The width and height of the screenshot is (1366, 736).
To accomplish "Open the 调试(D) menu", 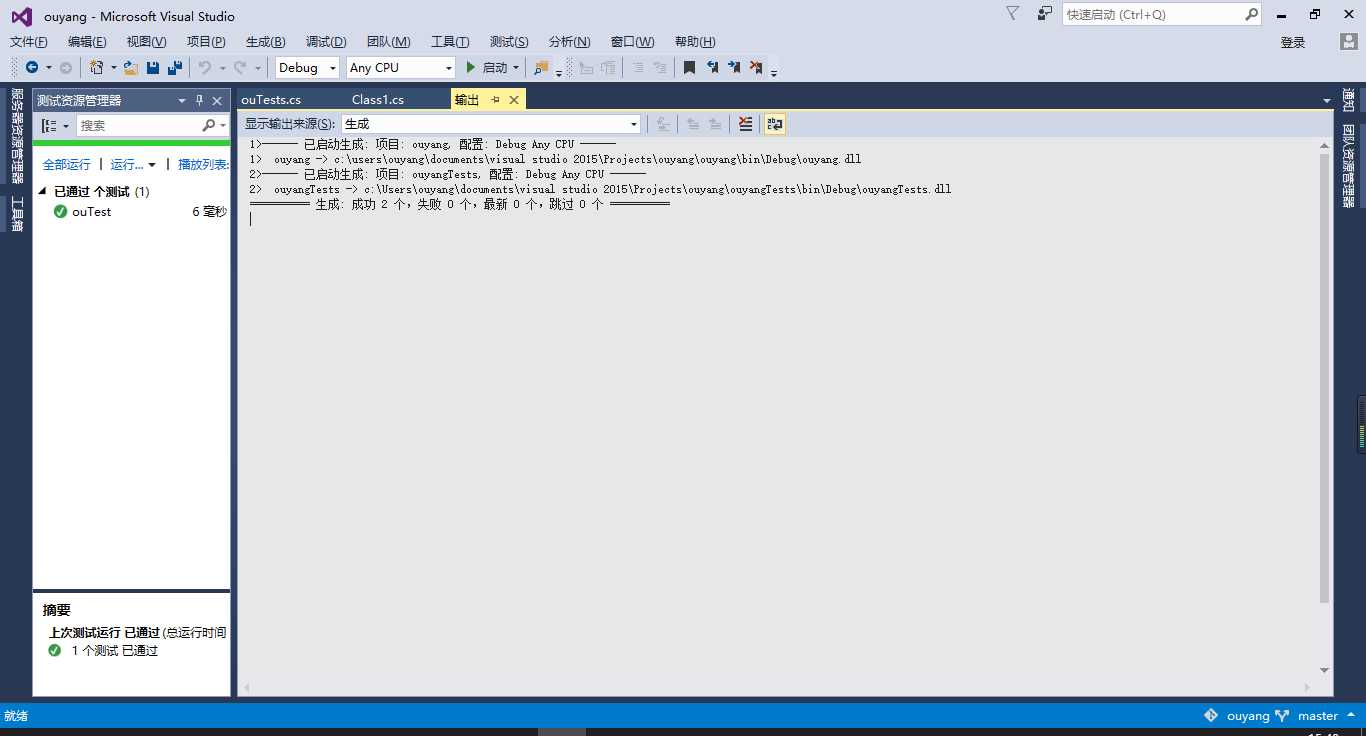I will click(x=326, y=41).
